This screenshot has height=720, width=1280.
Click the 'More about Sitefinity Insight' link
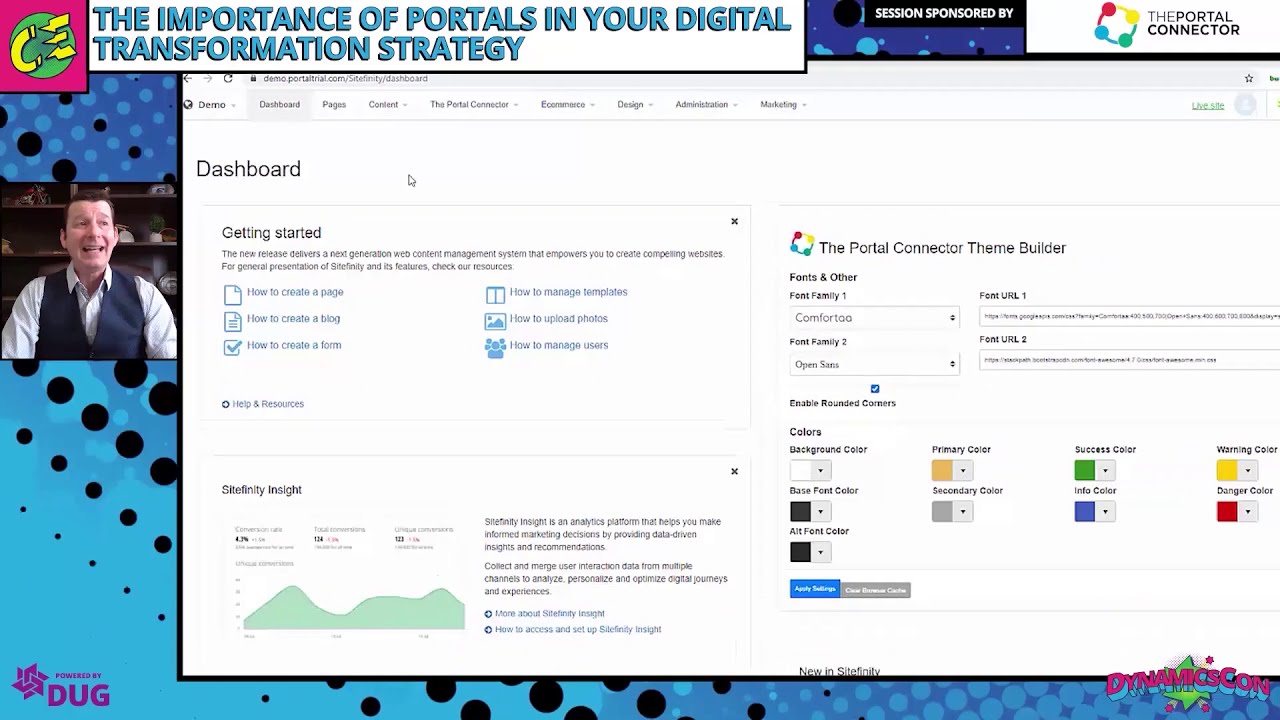549,613
